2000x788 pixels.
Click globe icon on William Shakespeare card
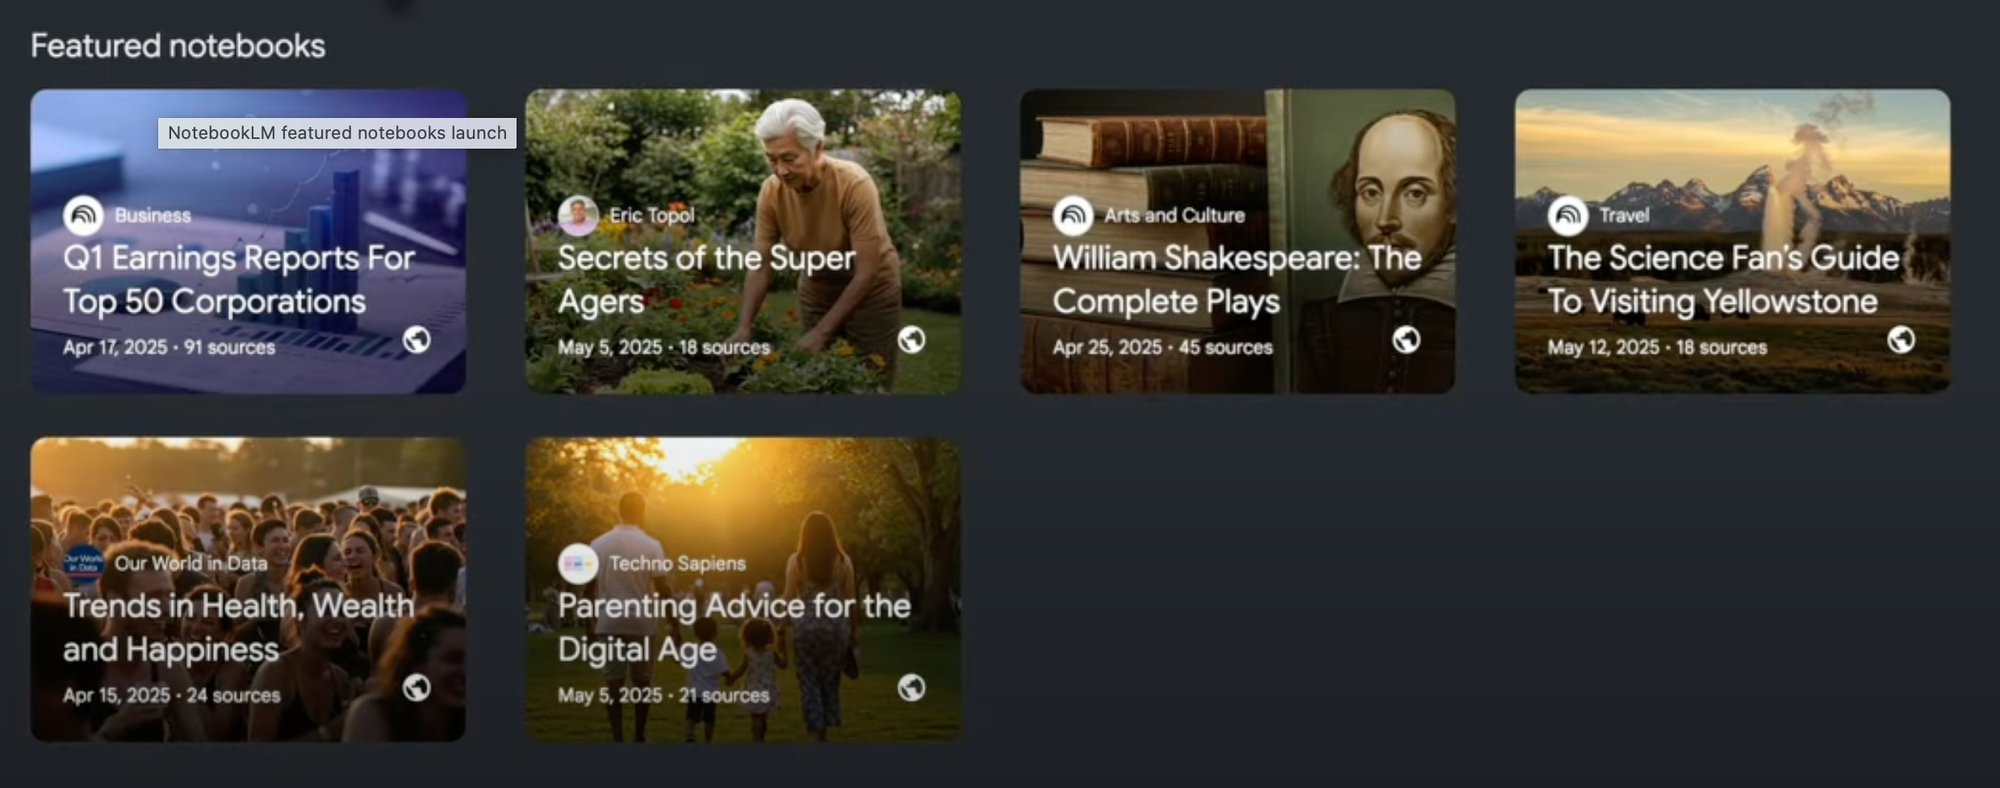(1406, 340)
